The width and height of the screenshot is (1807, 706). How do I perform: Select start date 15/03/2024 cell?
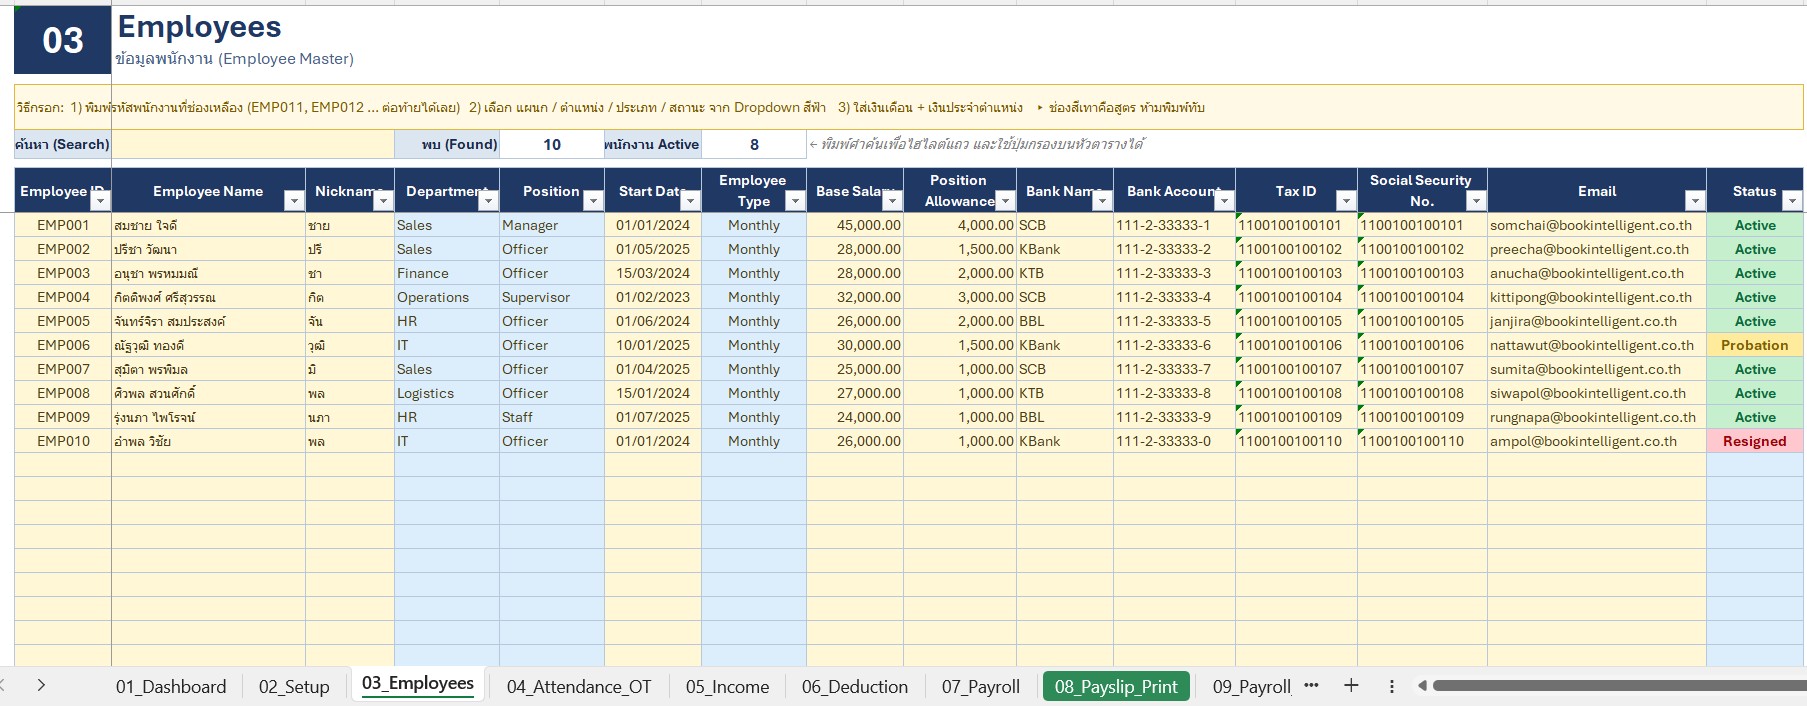(x=653, y=273)
